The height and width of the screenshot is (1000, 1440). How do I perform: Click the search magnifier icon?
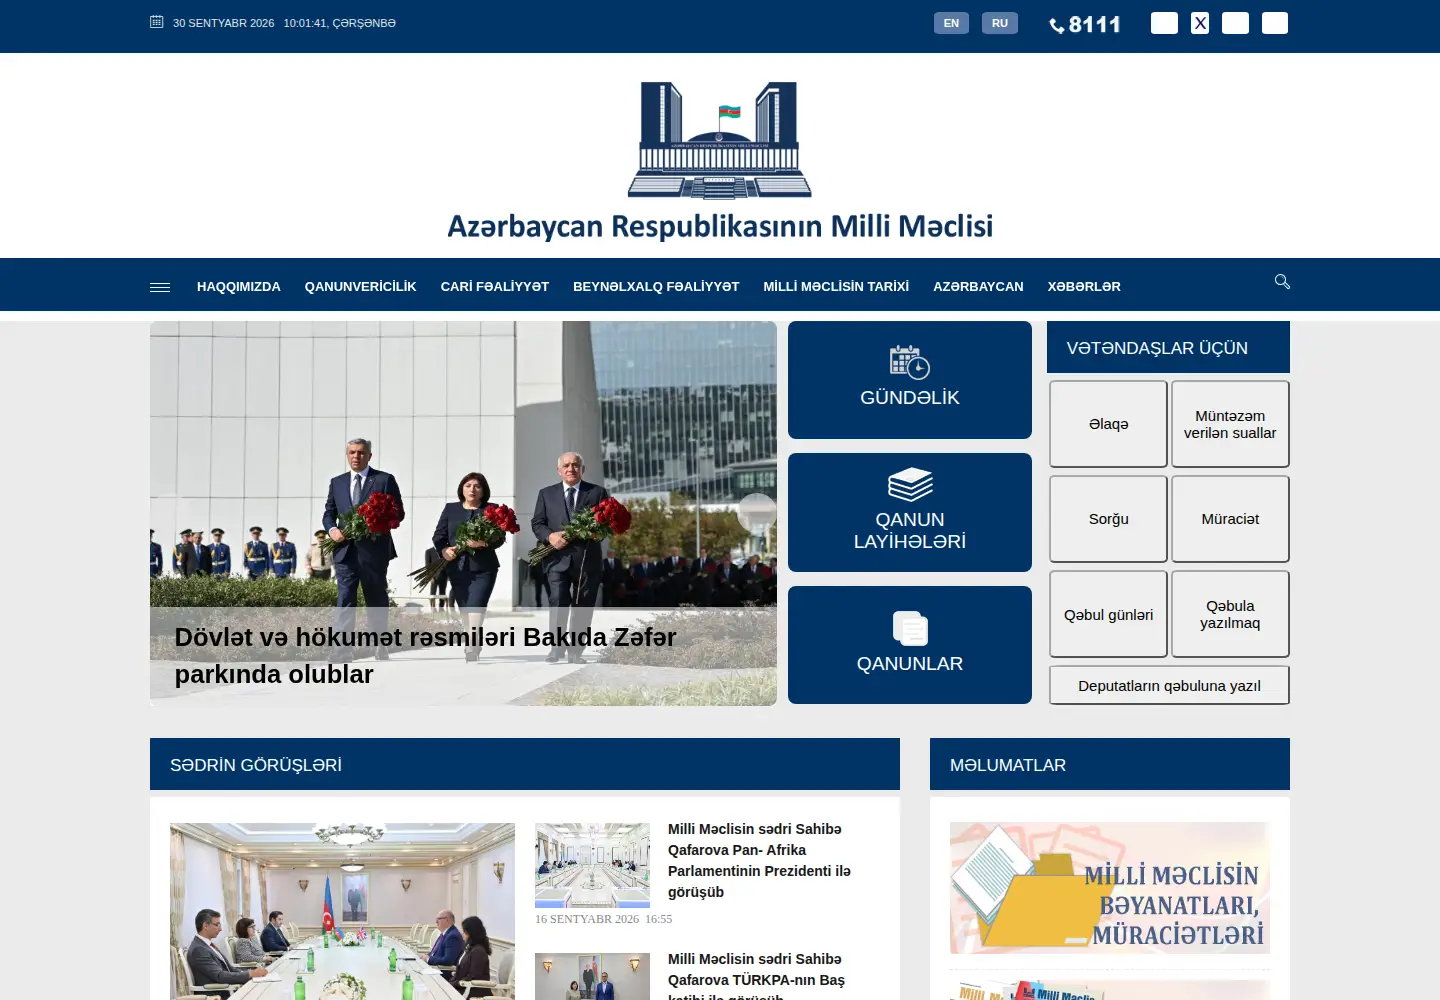click(x=1282, y=282)
